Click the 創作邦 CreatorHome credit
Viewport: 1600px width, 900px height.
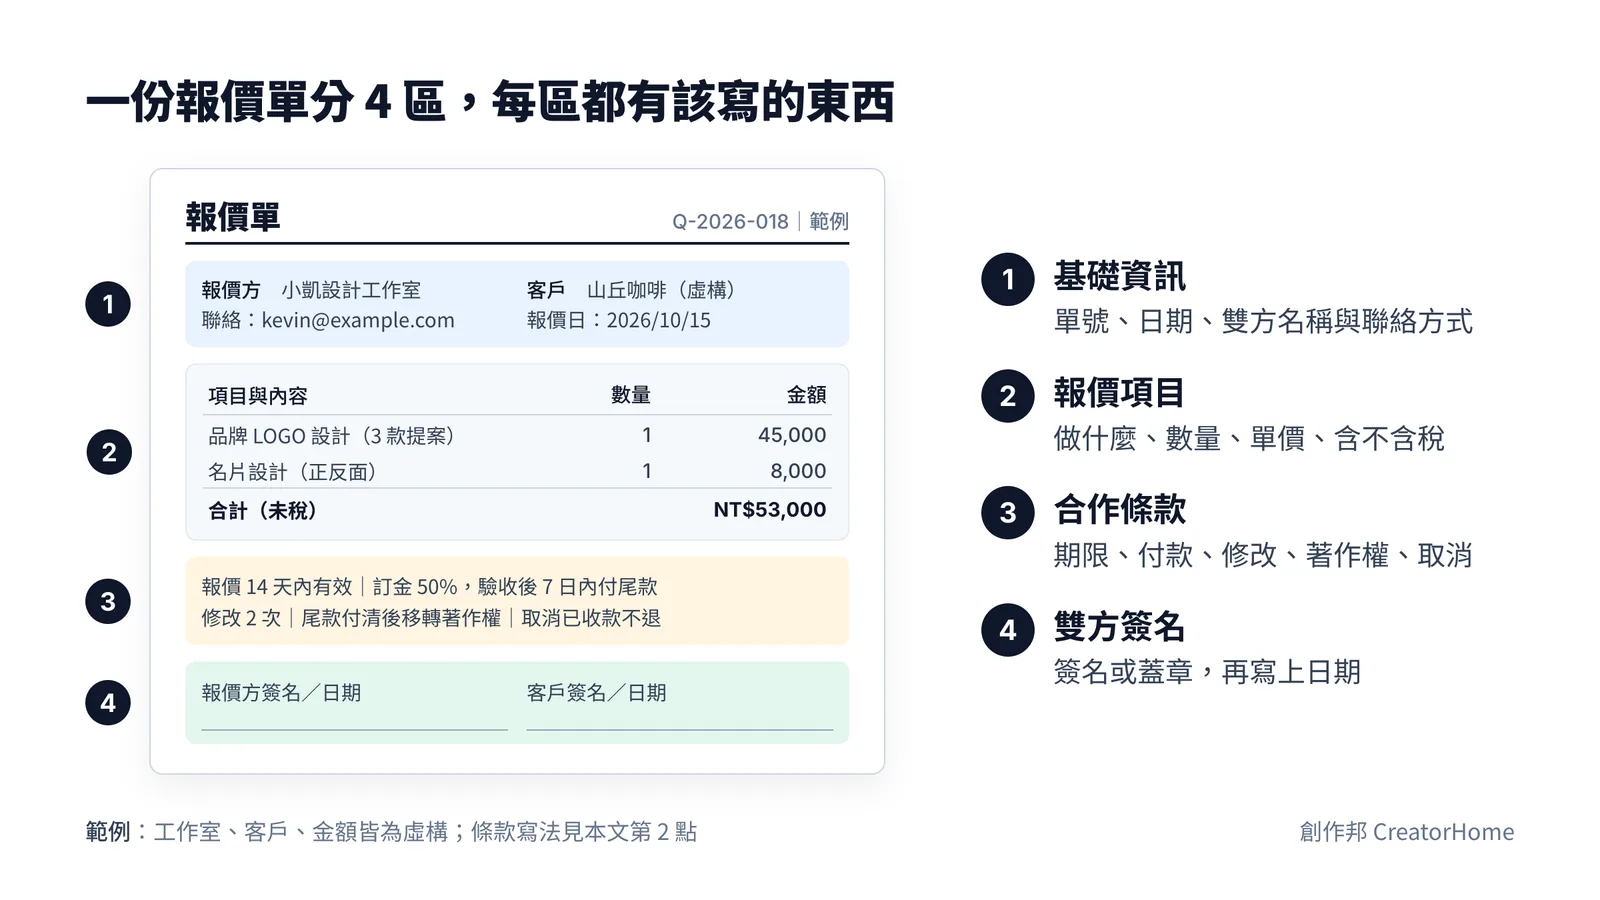point(1407,832)
